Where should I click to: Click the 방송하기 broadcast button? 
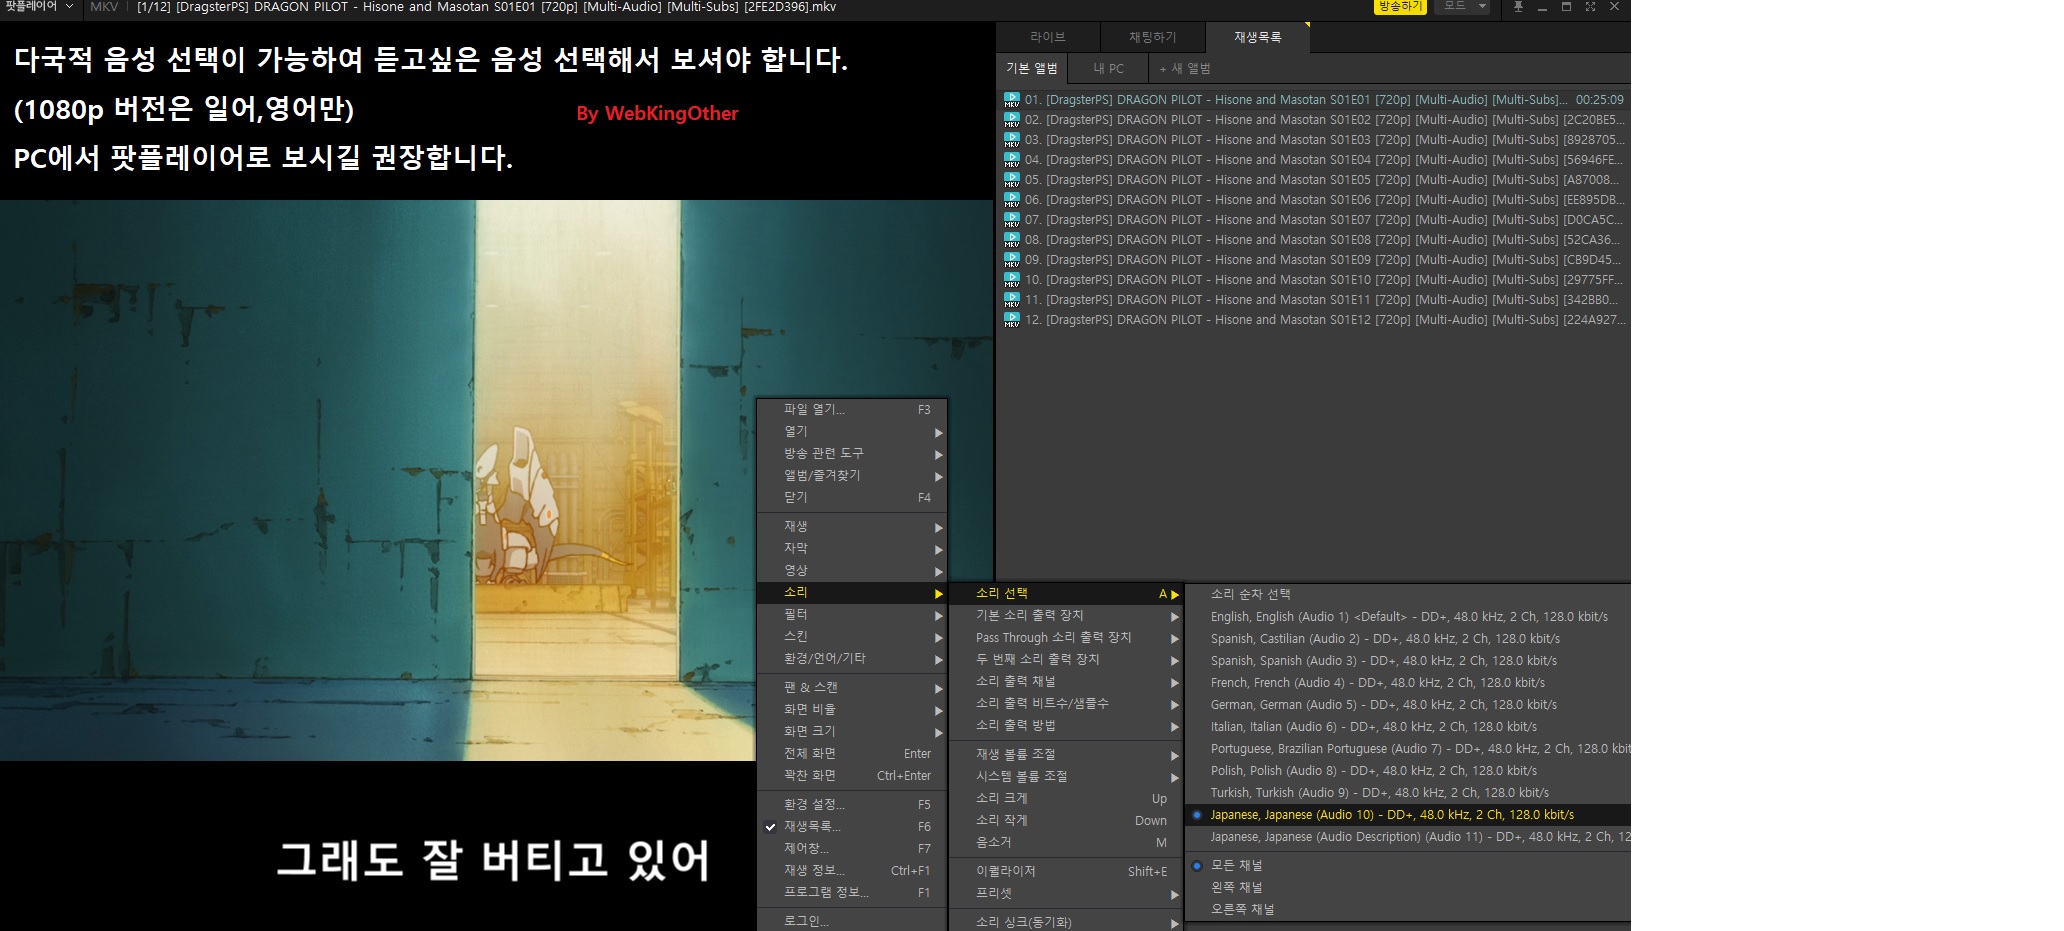coord(1400,7)
